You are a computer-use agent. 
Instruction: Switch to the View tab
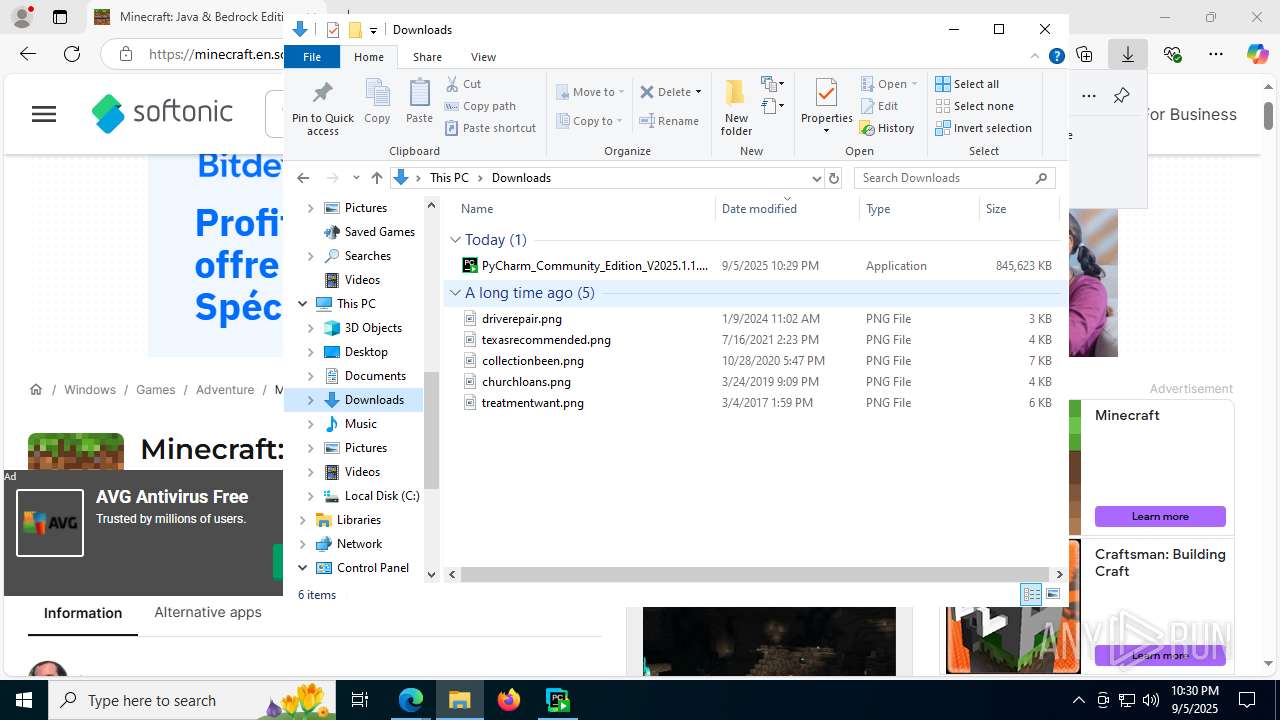tap(483, 57)
